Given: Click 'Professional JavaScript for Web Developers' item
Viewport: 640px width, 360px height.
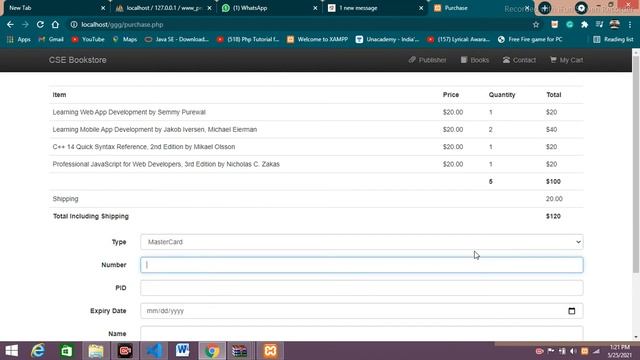Looking at the screenshot, I should [x=166, y=164].
